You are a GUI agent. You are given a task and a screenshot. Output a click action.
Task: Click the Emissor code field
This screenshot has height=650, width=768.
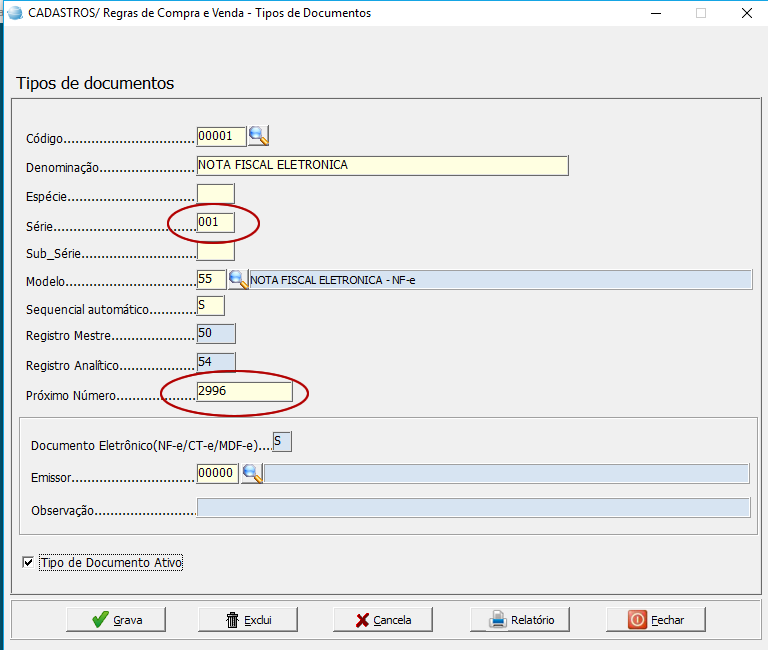pyautogui.click(x=217, y=474)
